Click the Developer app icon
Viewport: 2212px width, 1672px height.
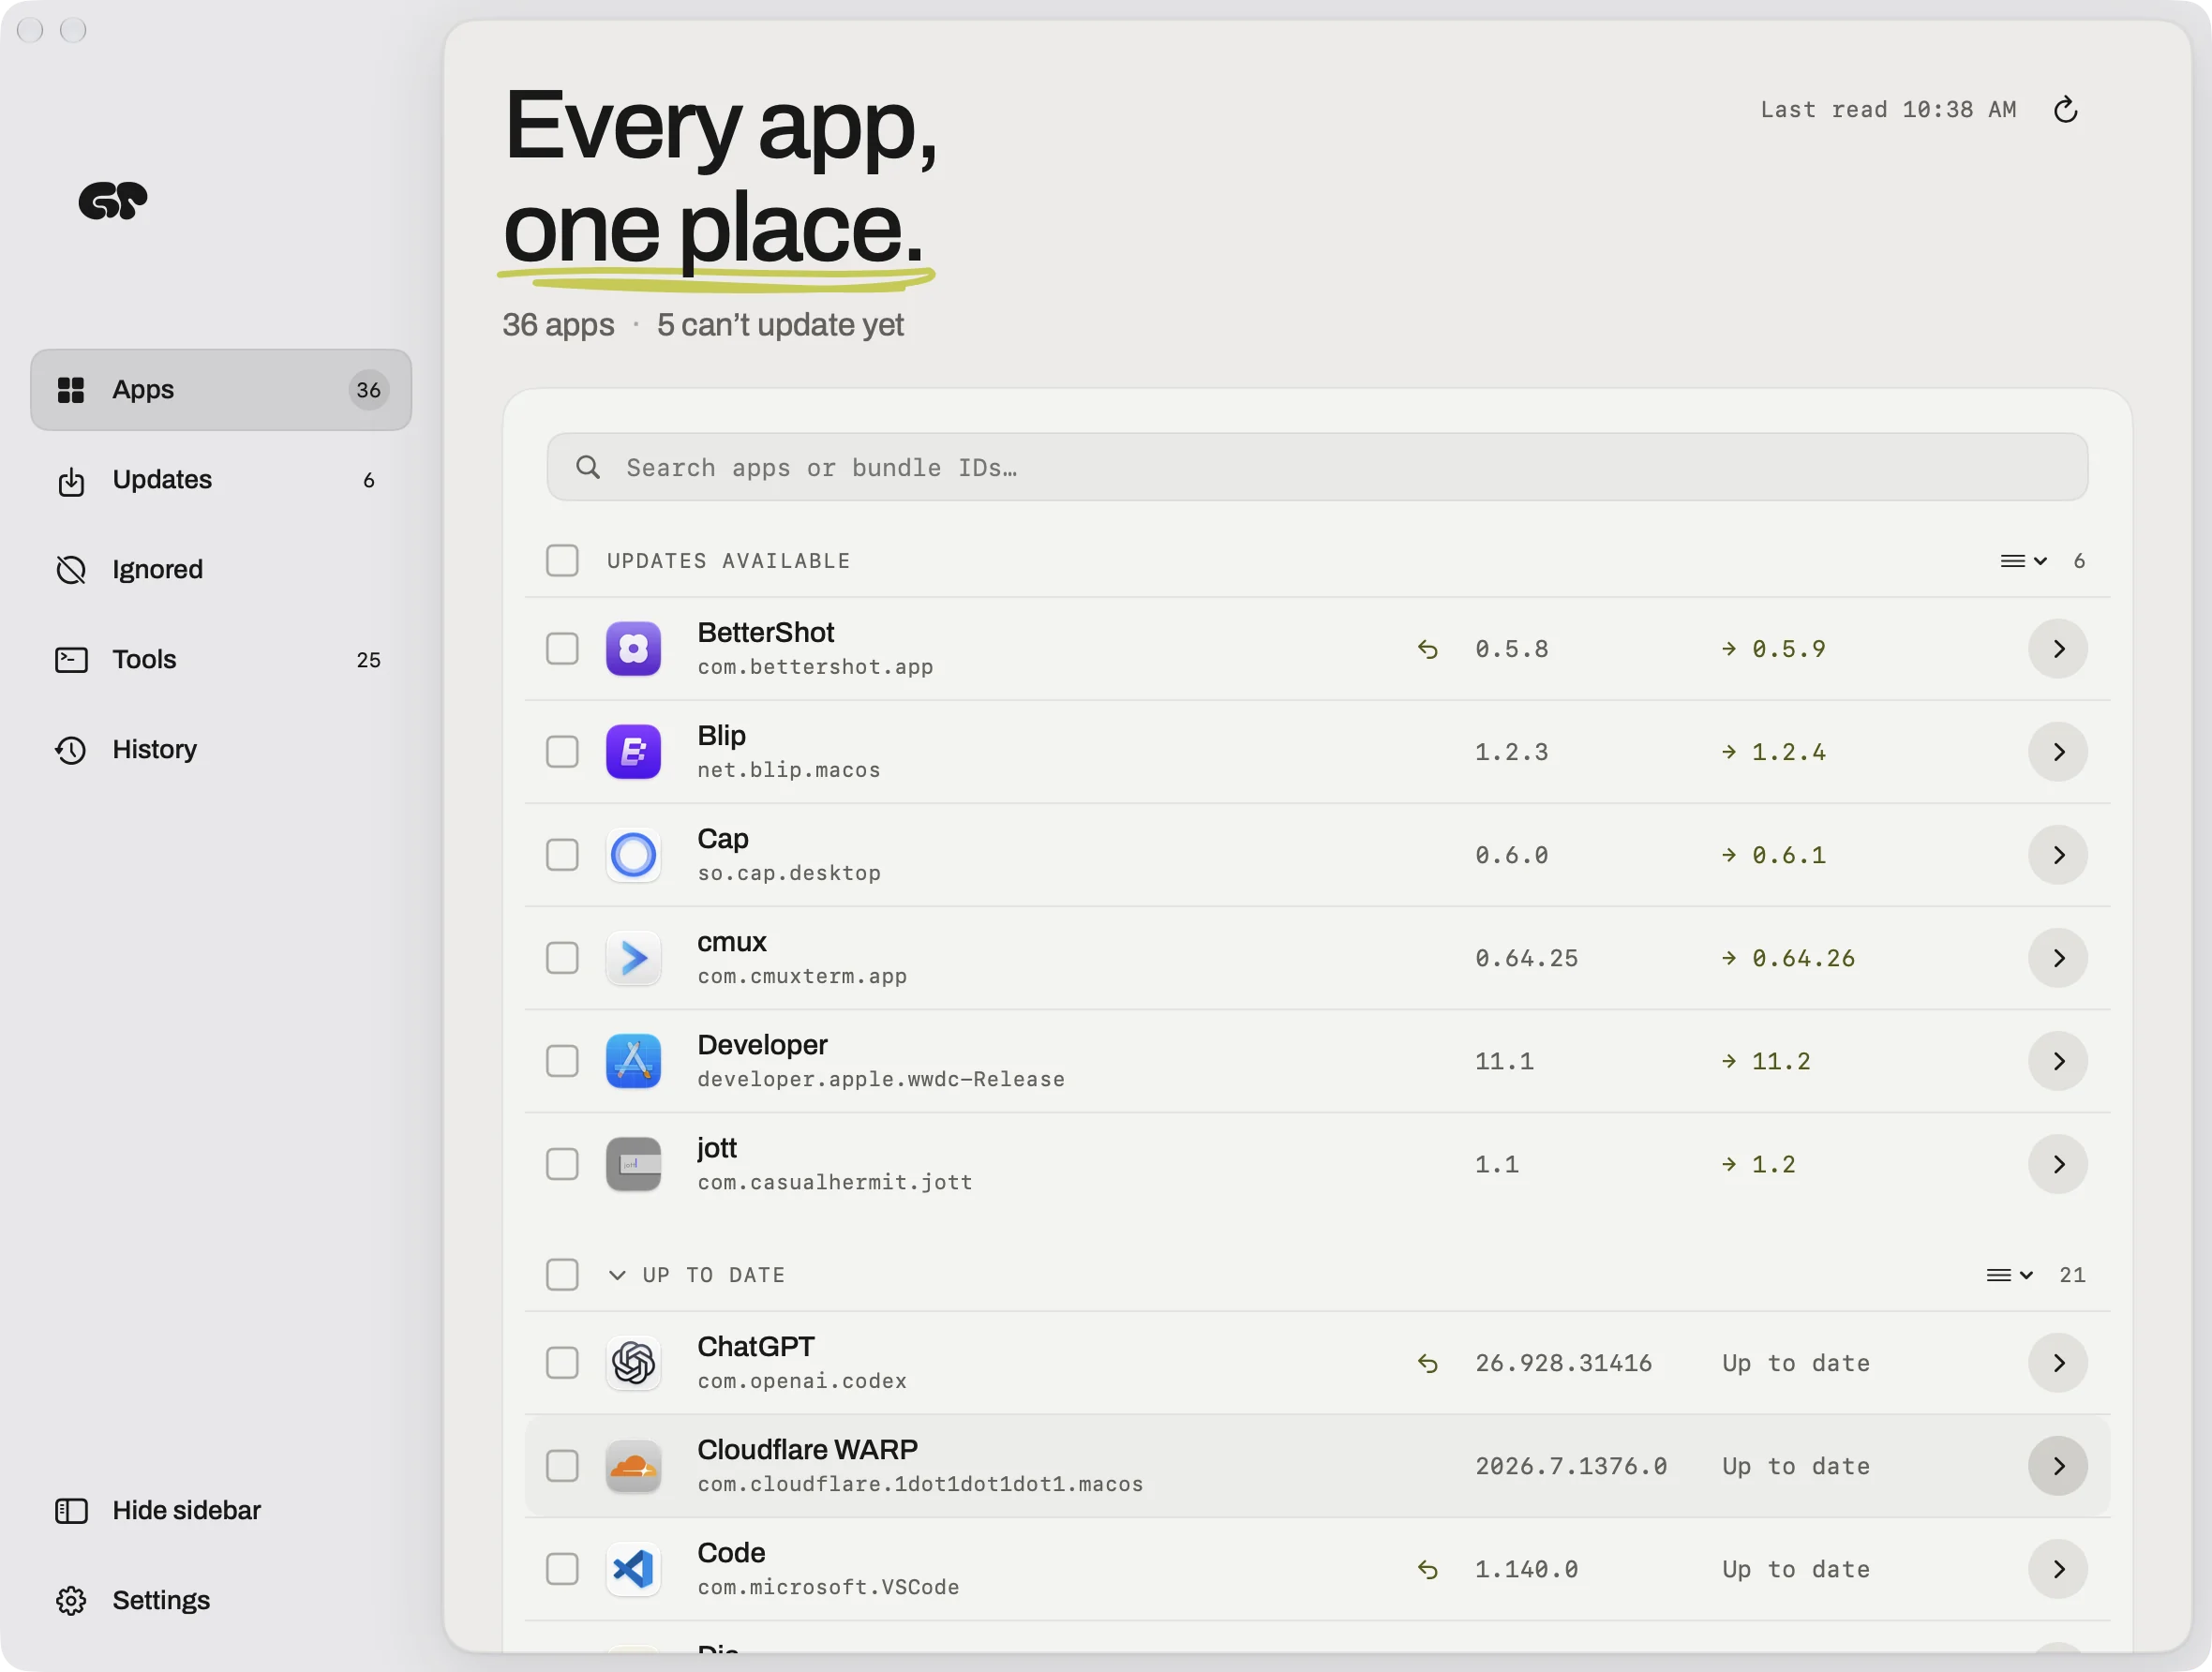[x=633, y=1060]
